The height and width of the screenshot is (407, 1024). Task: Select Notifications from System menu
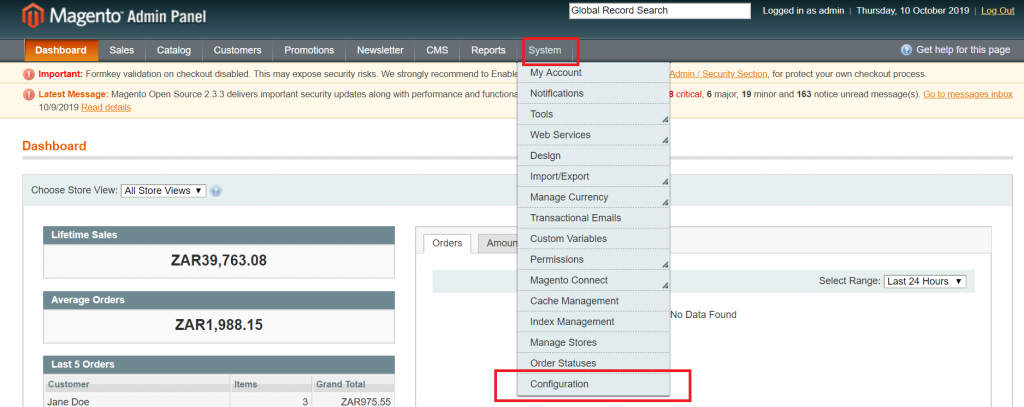594,93
